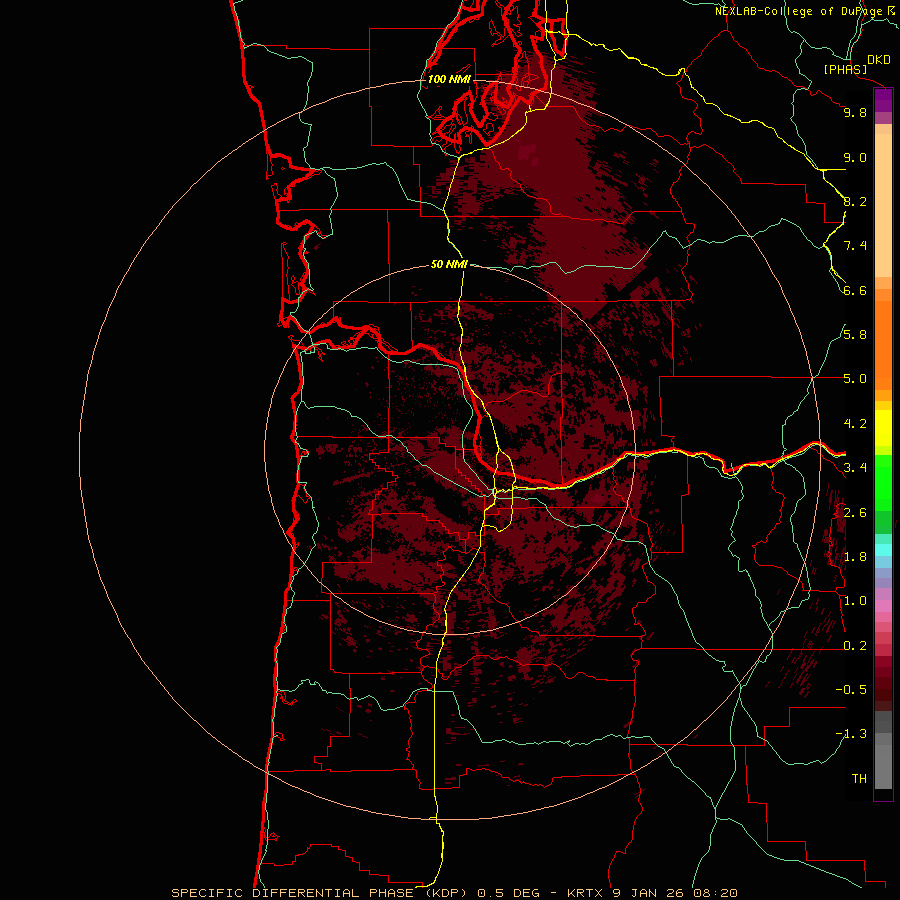
Task: Click the 0.2 value on the scale
Action: tap(855, 646)
